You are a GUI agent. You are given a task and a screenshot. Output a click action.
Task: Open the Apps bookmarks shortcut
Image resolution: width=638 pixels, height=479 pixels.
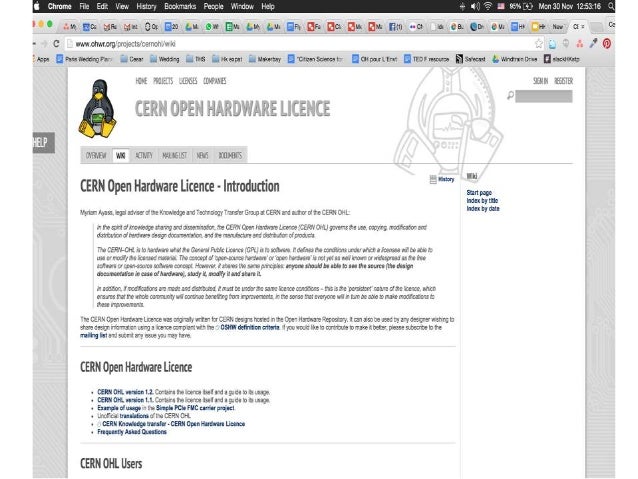click(41, 59)
